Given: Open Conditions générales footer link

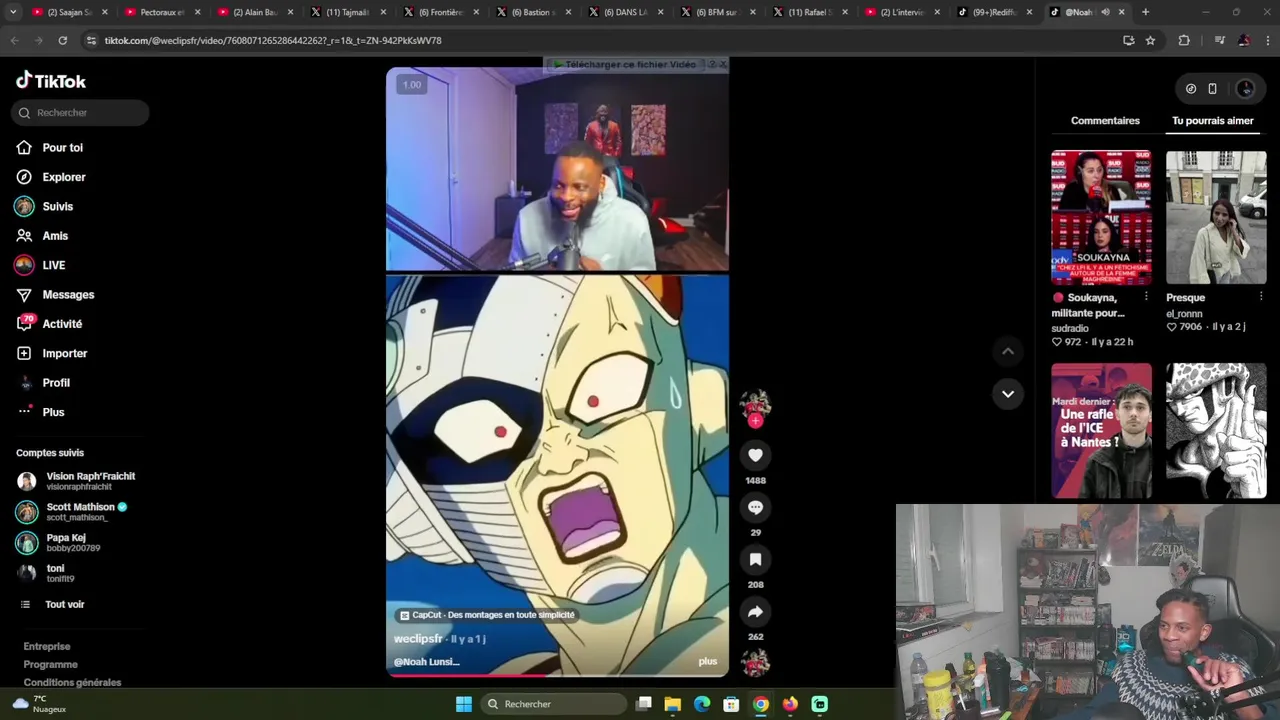Looking at the screenshot, I should coord(72,682).
